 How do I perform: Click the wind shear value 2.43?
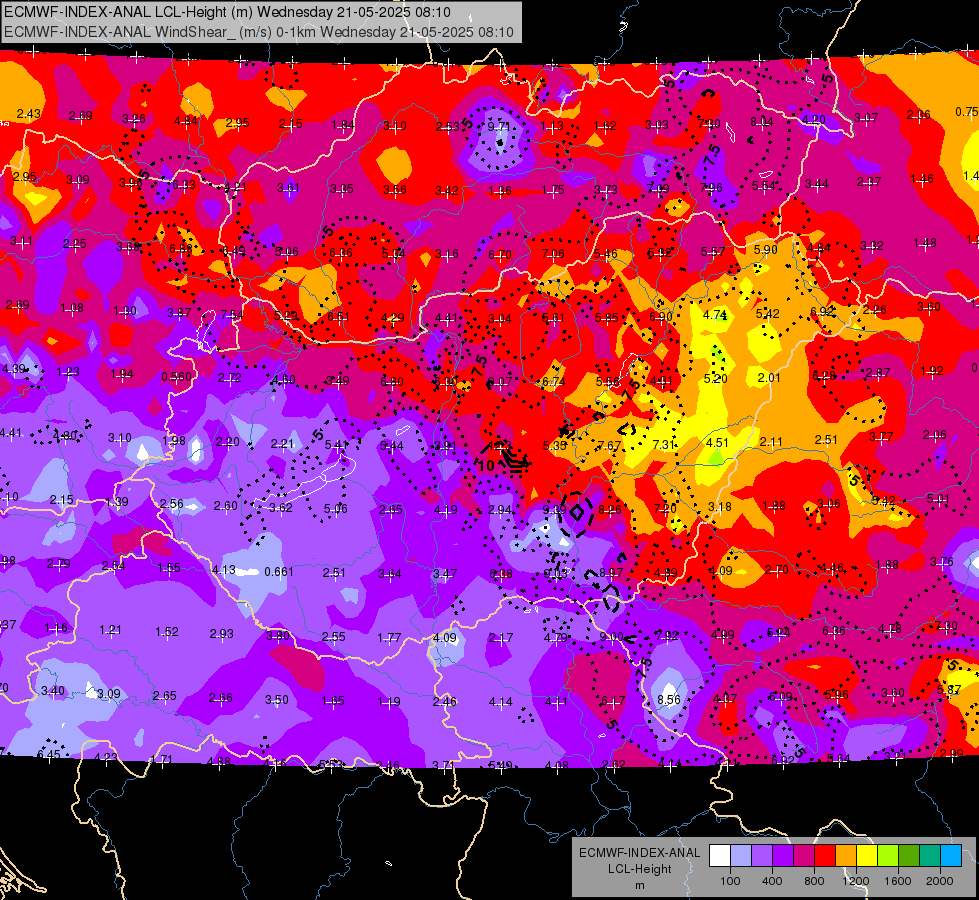pyautogui.click(x=29, y=114)
